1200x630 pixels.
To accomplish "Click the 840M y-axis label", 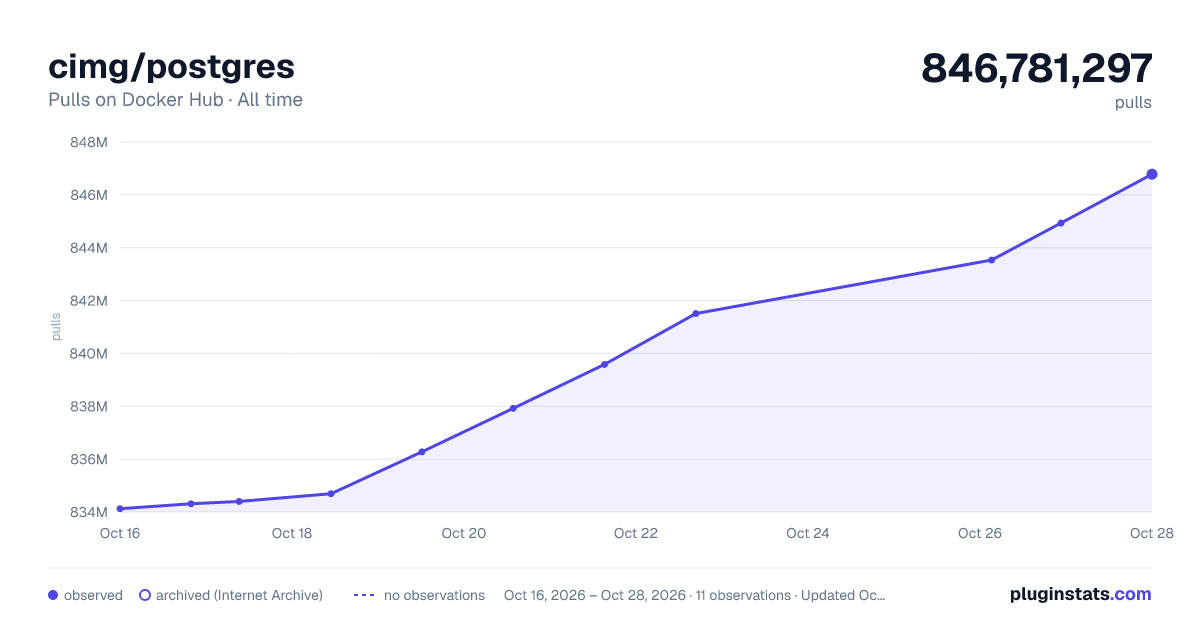I will pyautogui.click(x=89, y=354).
